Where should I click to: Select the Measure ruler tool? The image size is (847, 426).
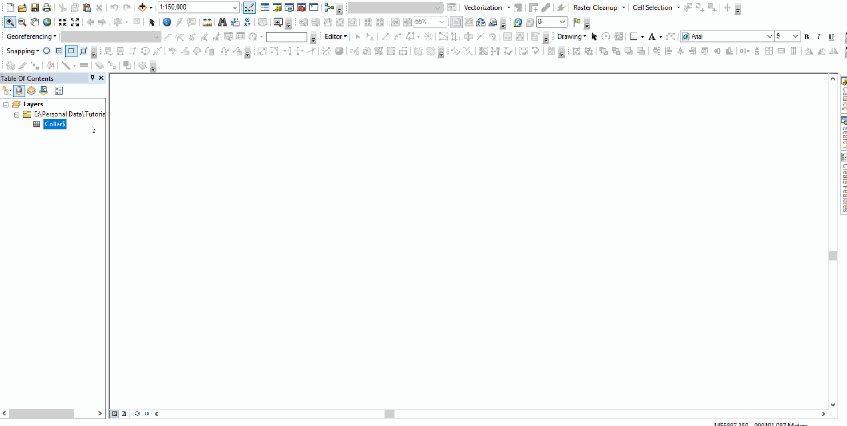(x=206, y=22)
